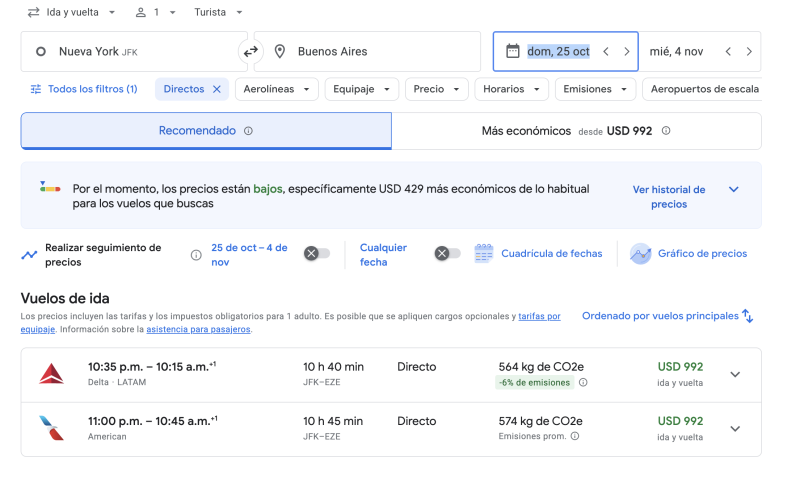Open the Ida y vuelta trip type dropdown
The image size is (800, 479).
[x=71, y=12]
